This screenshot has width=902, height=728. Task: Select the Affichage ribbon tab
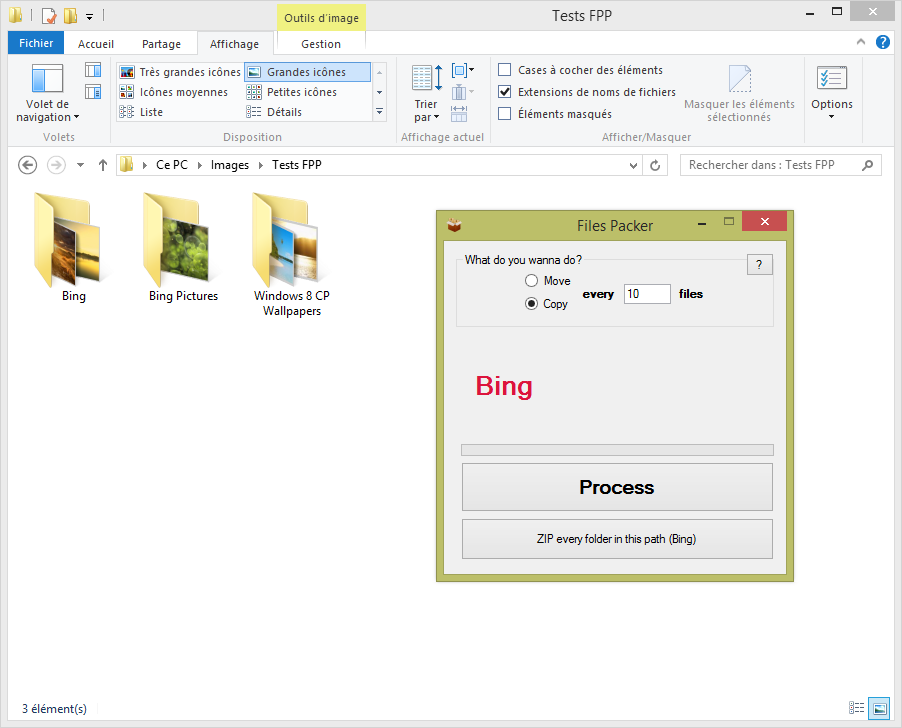(x=234, y=44)
